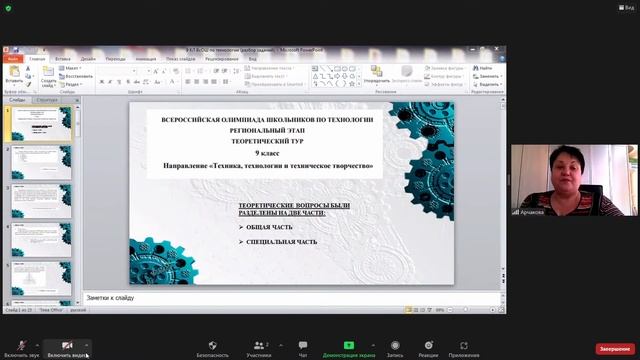Switch to Структура outline pane tab
640x360 pixels.
pos(47,100)
